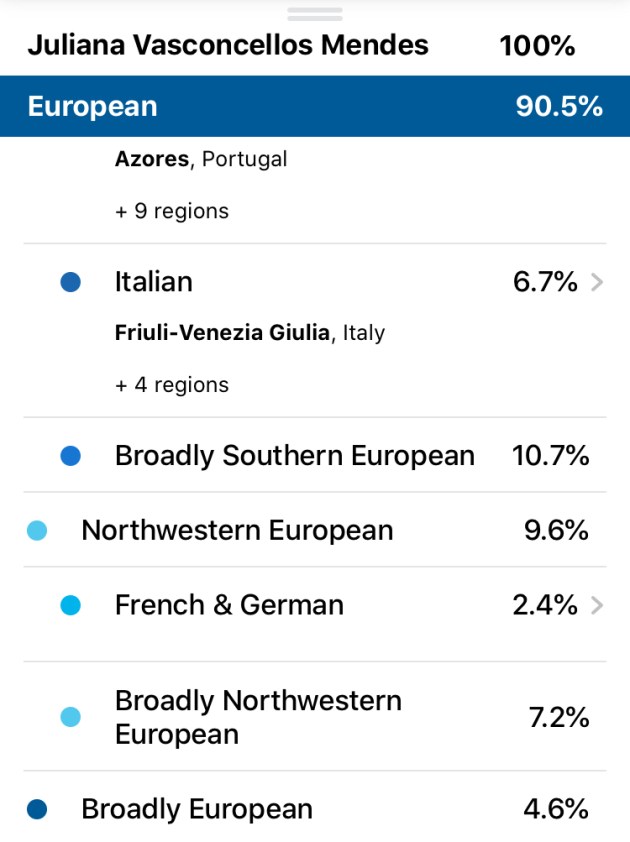This screenshot has height=842, width=630.
Task: Tap the Broadly European color dot
Action: tap(37, 809)
